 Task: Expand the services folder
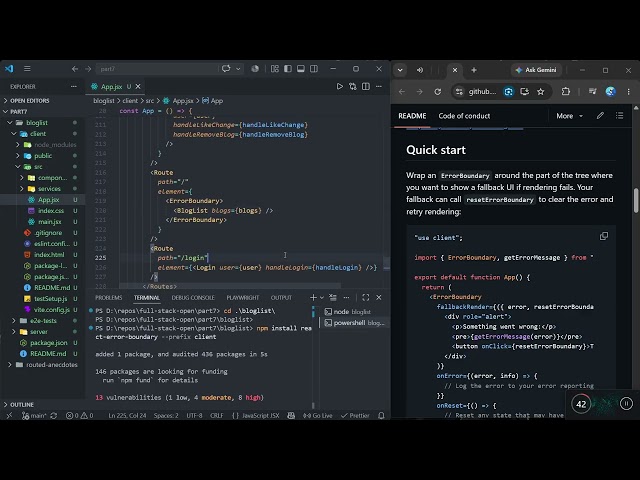pos(49,189)
